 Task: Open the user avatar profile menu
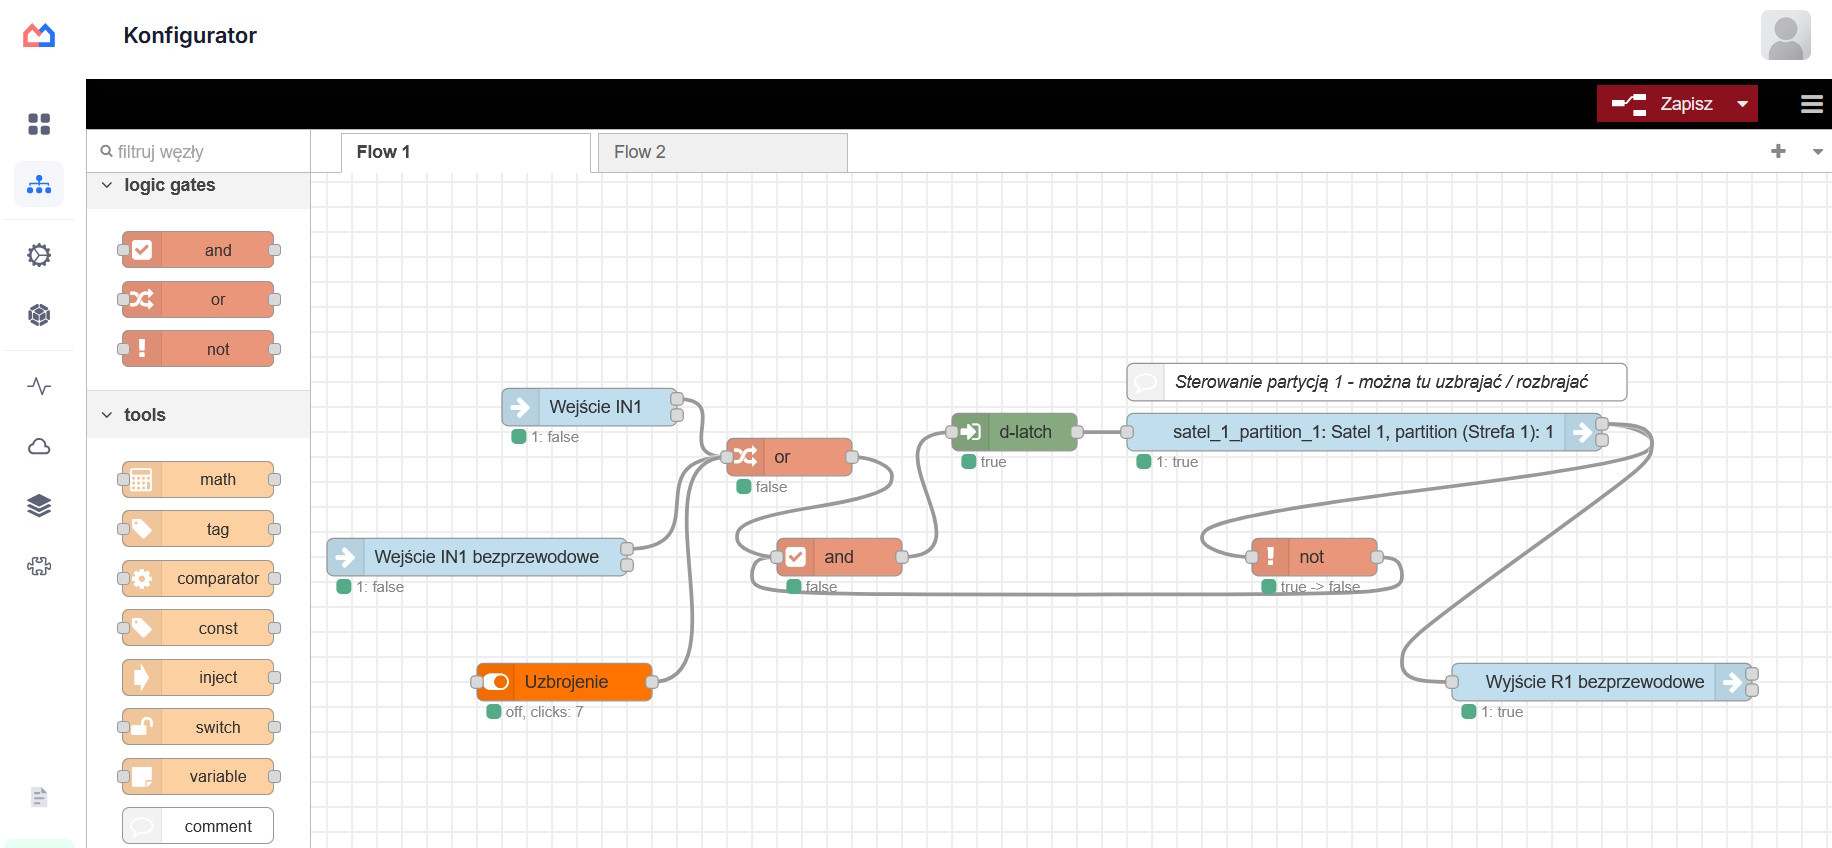(x=1785, y=35)
